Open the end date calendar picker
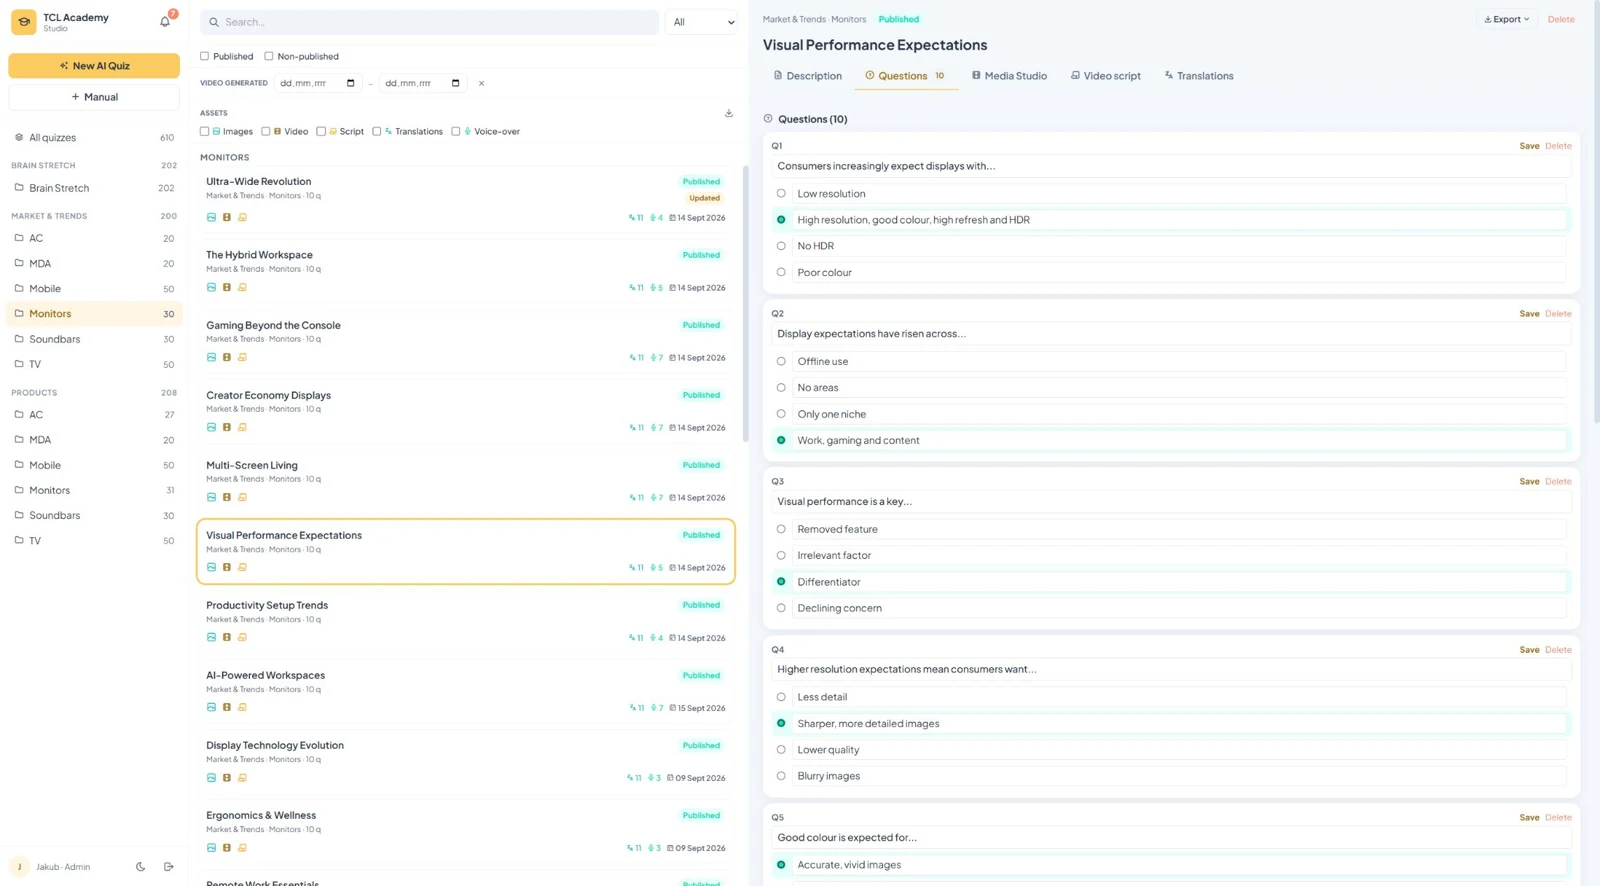The width and height of the screenshot is (1600, 886). click(455, 83)
